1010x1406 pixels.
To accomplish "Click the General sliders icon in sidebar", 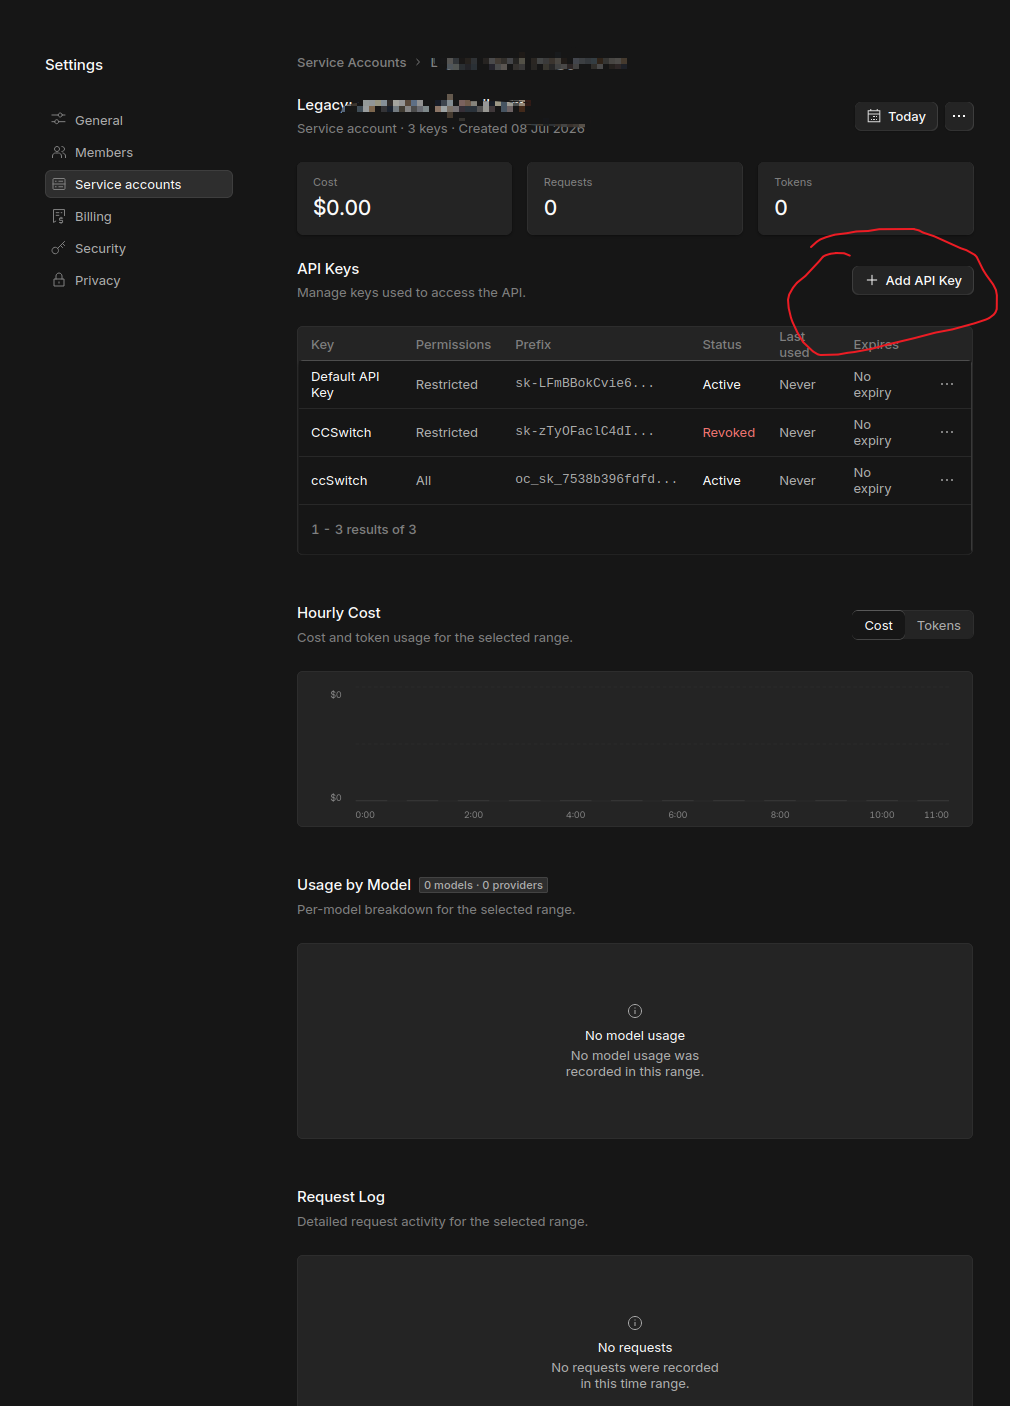I will (x=59, y=119).
